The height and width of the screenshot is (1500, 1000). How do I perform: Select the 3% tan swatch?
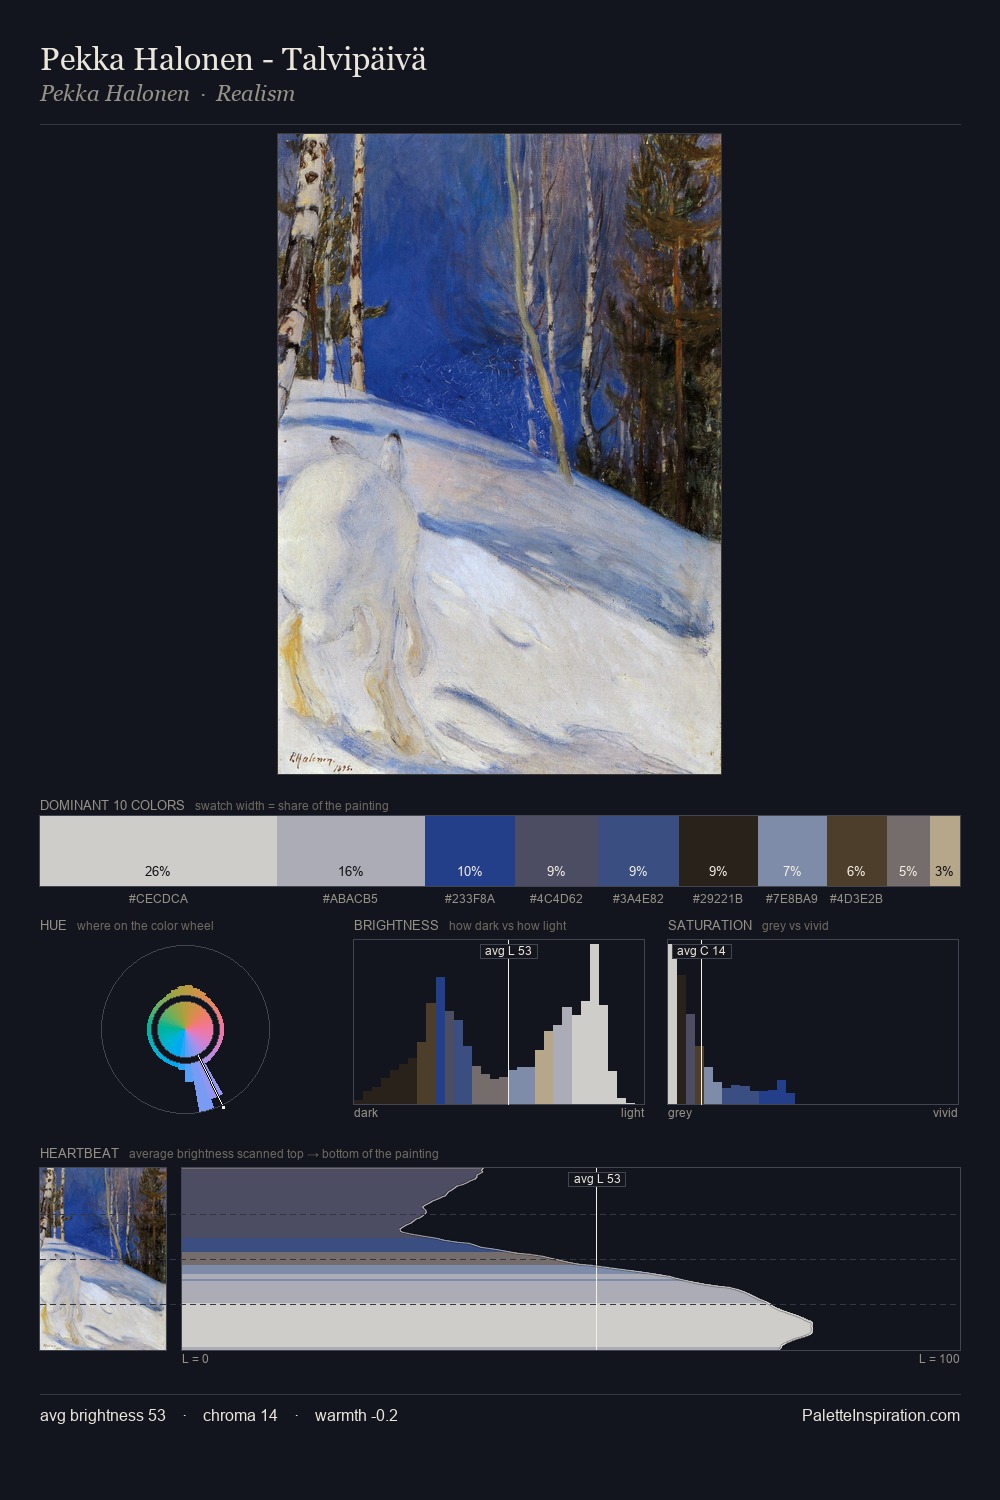tap(945, 851)
